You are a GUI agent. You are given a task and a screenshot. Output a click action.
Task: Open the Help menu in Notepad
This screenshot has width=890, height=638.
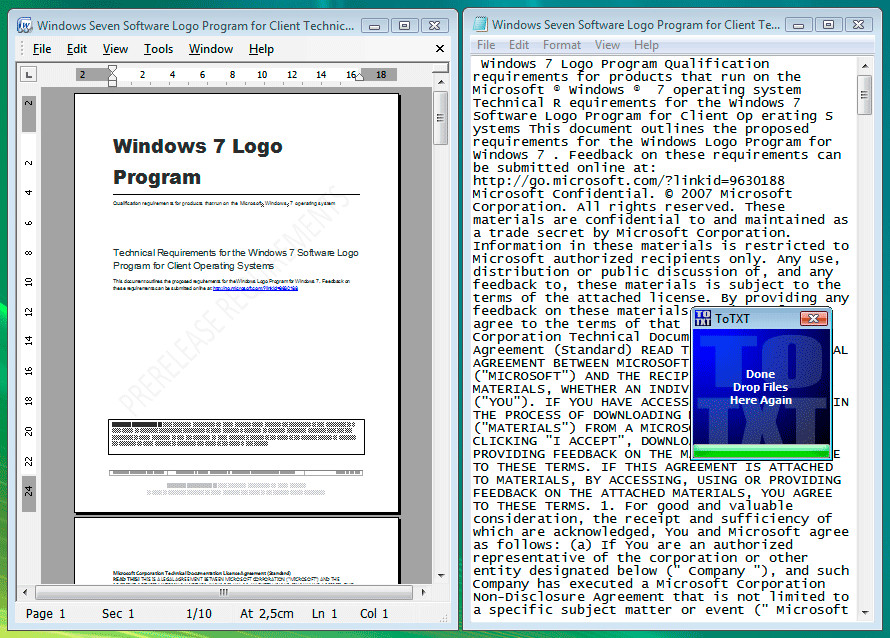click(x=646, y=45)
